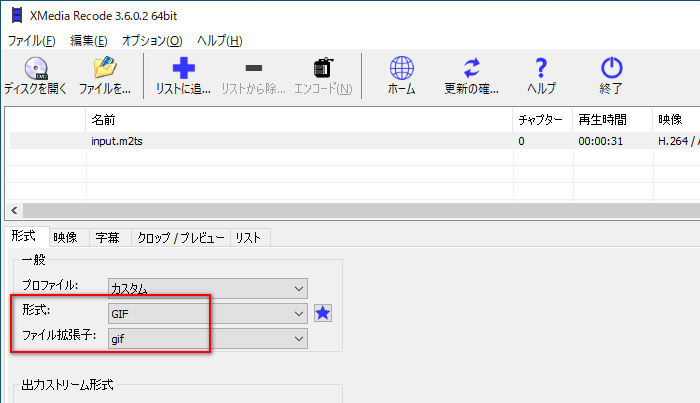Open file via ファイルを... folder icon
Screen dimensions: 700x403
[x=105, y=67]
